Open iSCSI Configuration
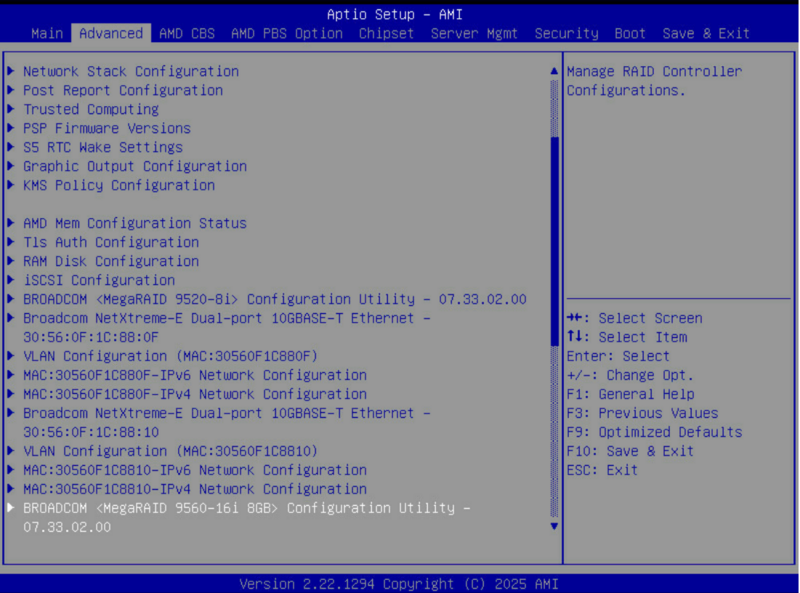 tap(99, 280)
